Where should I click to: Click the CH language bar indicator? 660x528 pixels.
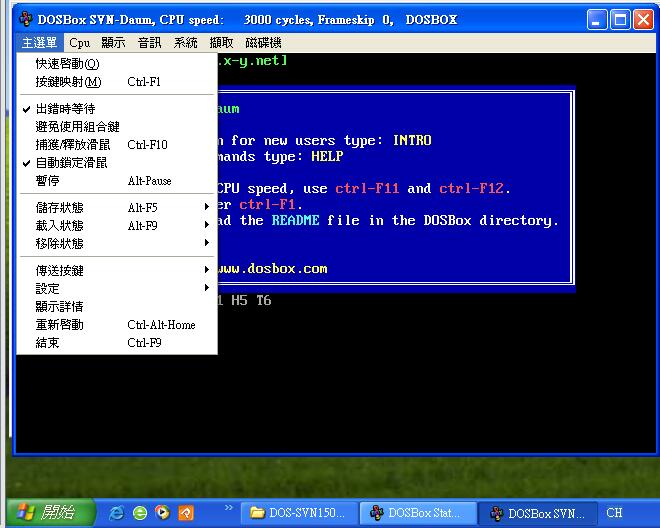[x=614, y=512]
